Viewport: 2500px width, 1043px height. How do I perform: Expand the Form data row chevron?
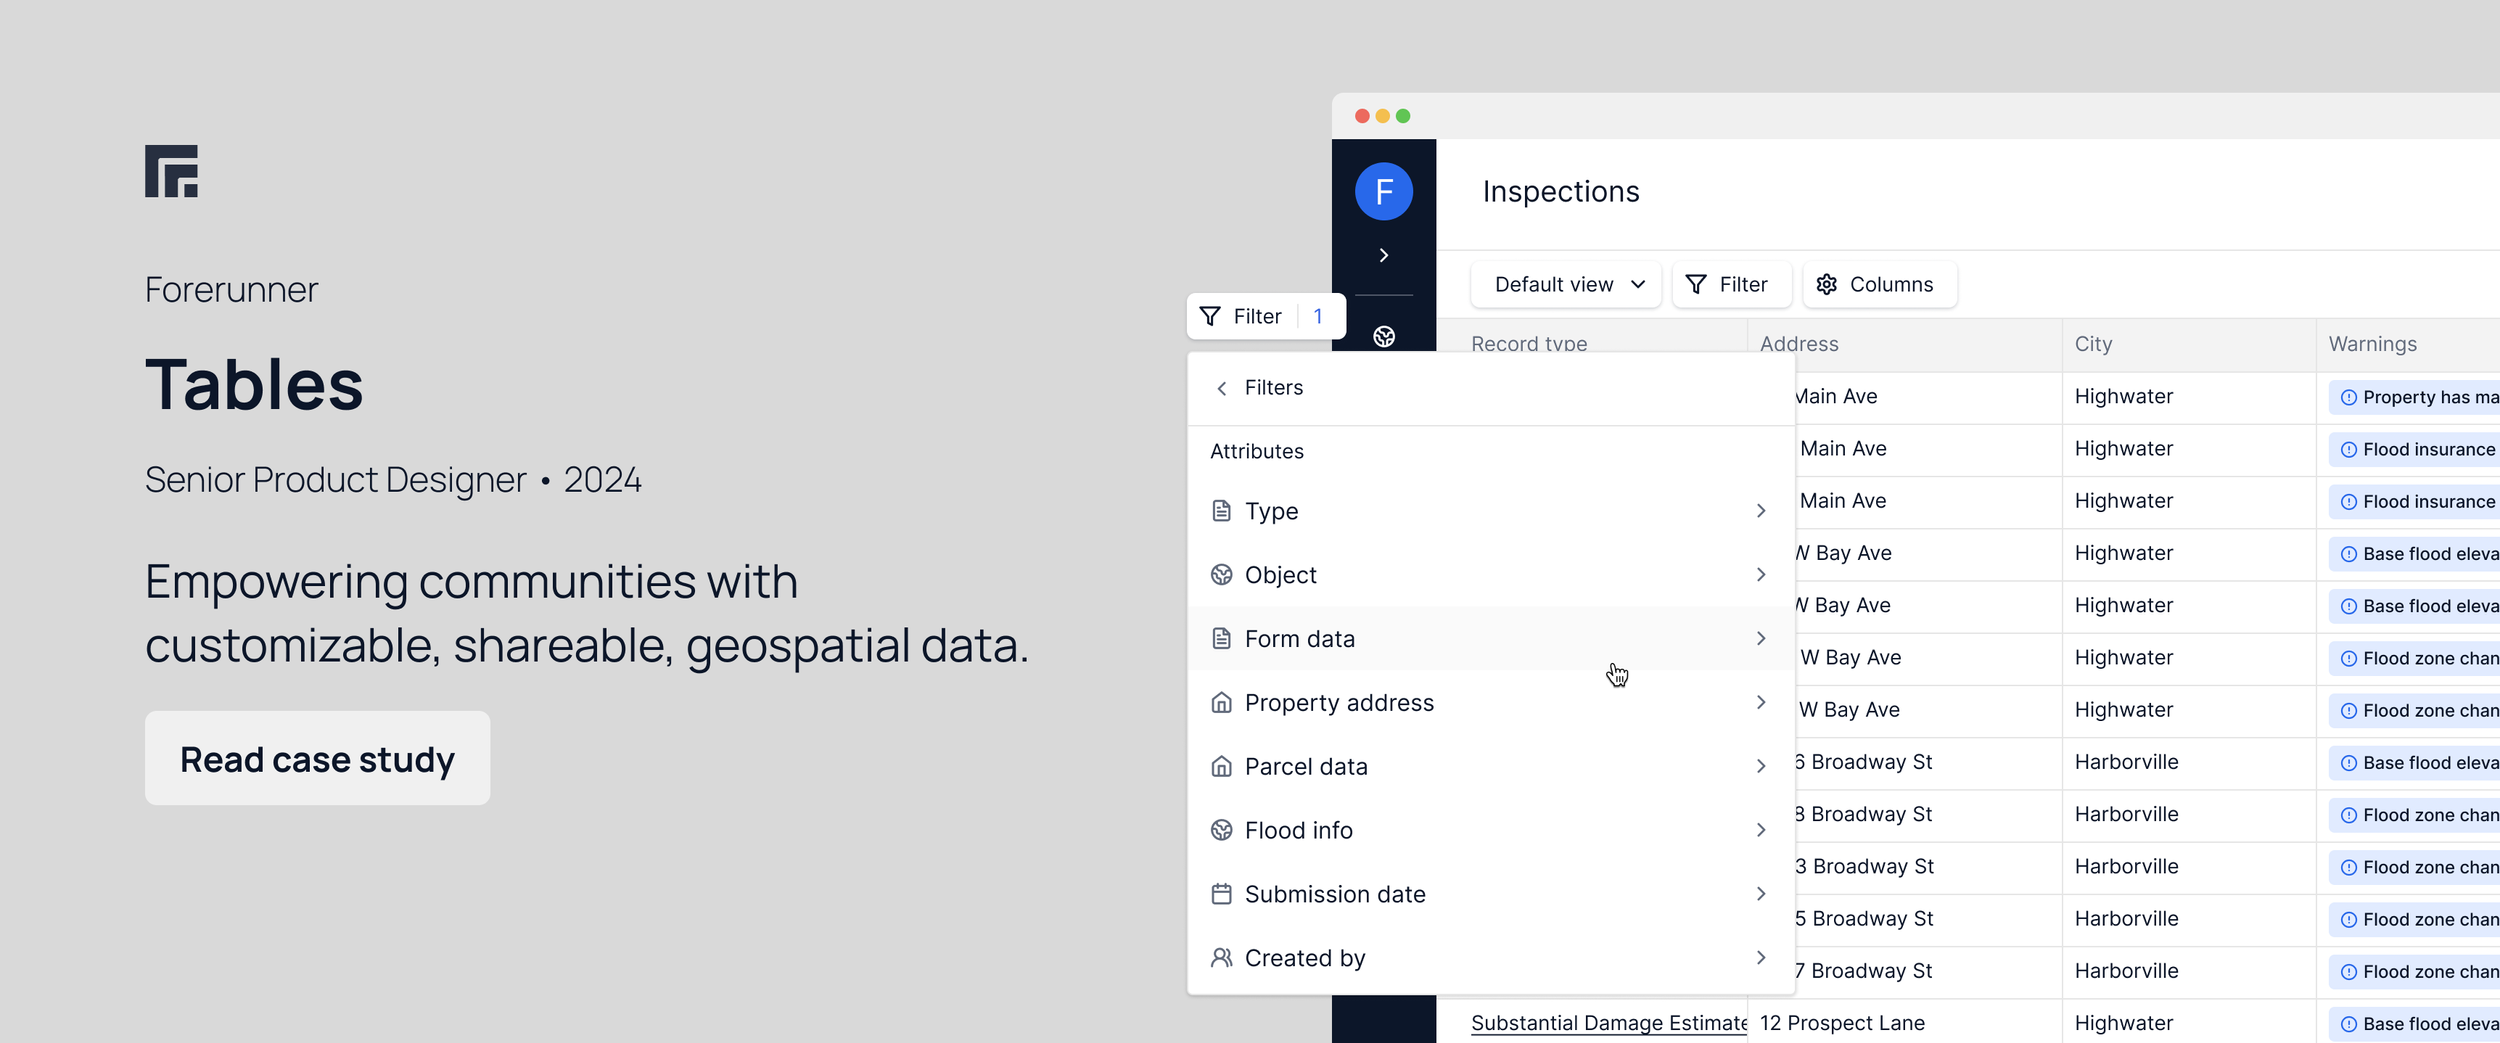coord(1761,639)
